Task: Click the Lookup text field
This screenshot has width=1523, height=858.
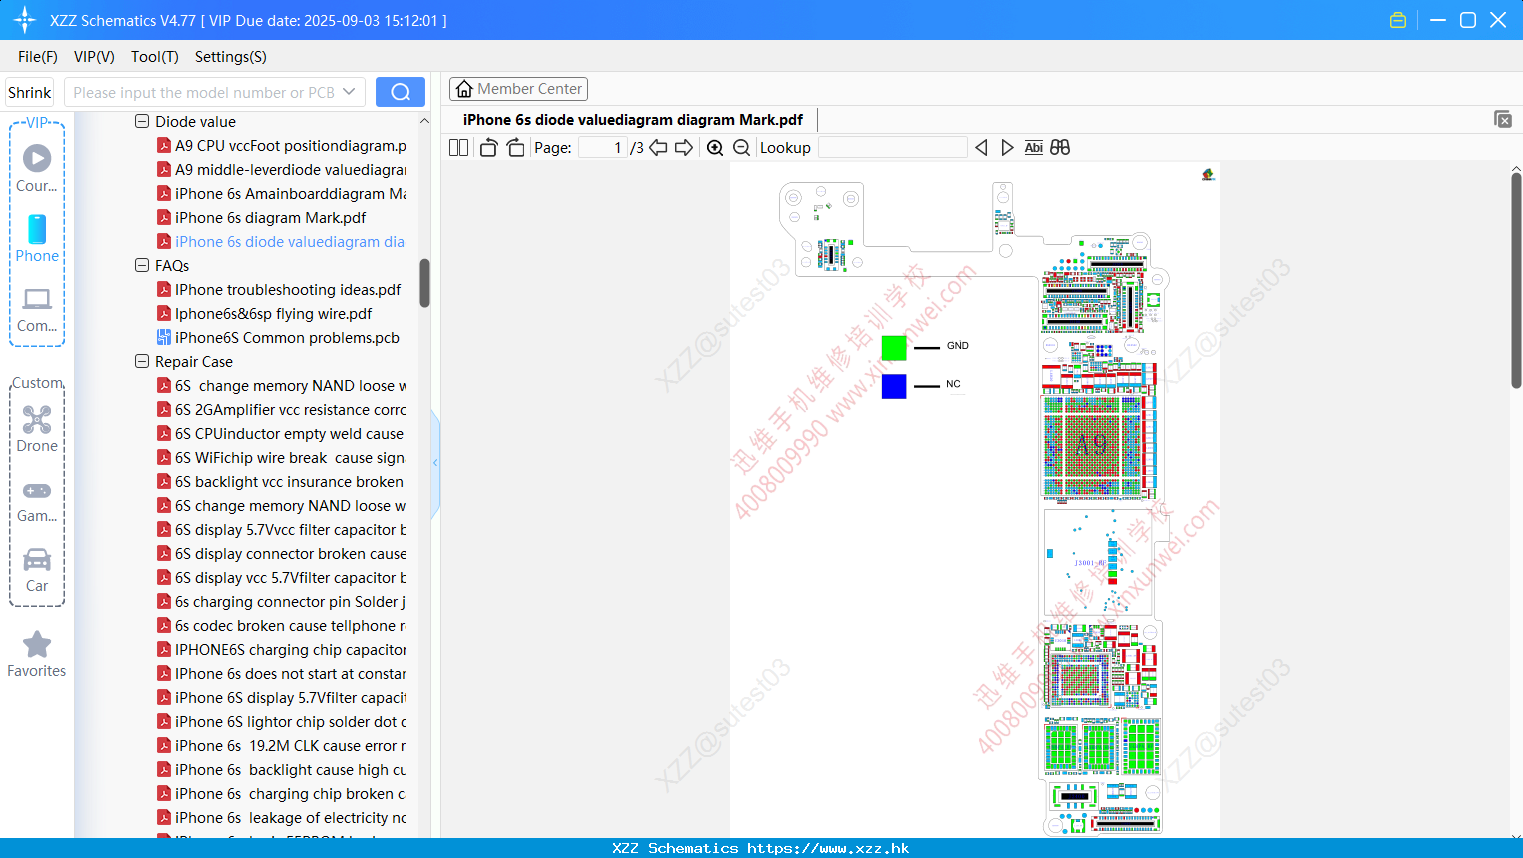Action: click(892, 148)
